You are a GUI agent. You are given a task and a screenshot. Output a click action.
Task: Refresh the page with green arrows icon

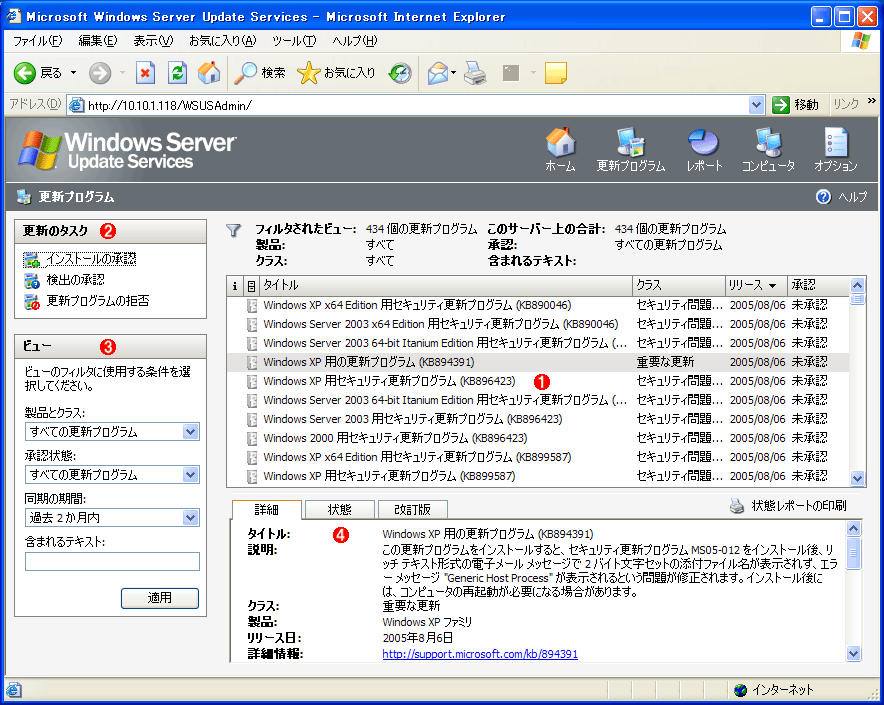[x=177, y=73]
